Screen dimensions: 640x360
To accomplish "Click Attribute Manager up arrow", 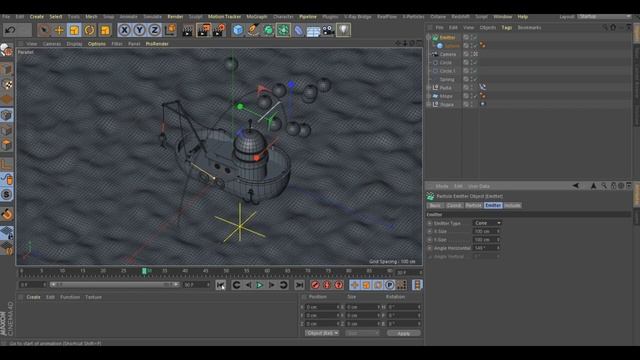I will click(x=593, y=186).
